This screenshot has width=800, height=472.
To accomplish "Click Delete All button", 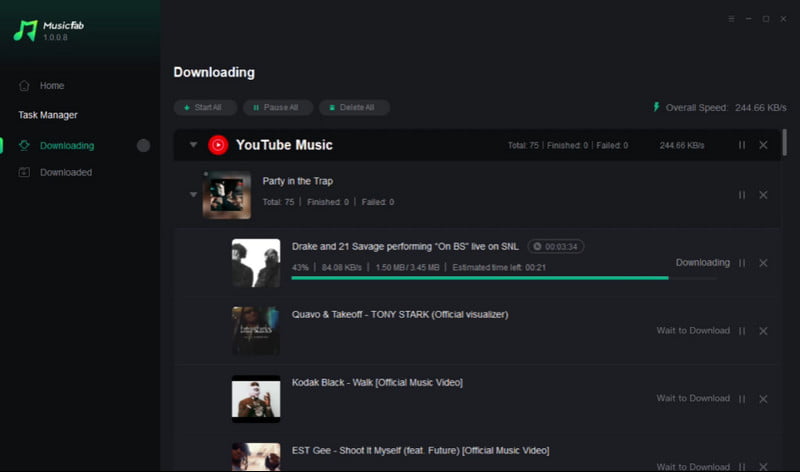I will point(354,108).
